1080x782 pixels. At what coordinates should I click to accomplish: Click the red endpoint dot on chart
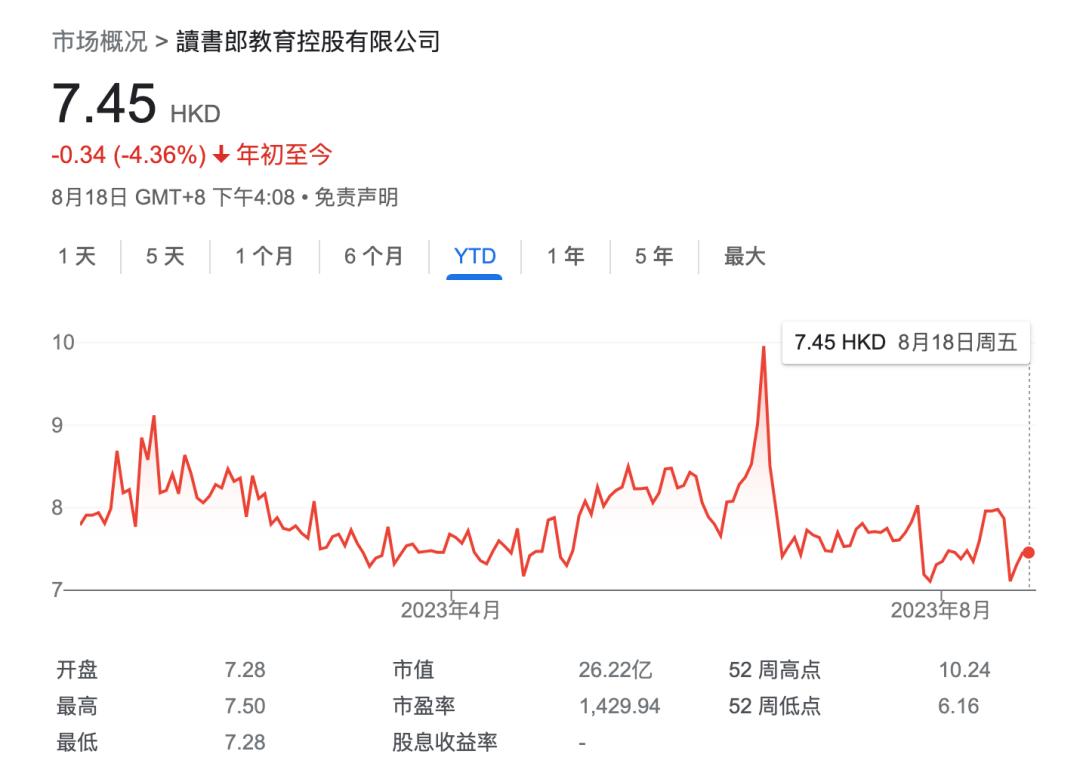(x=1028, y=553)
